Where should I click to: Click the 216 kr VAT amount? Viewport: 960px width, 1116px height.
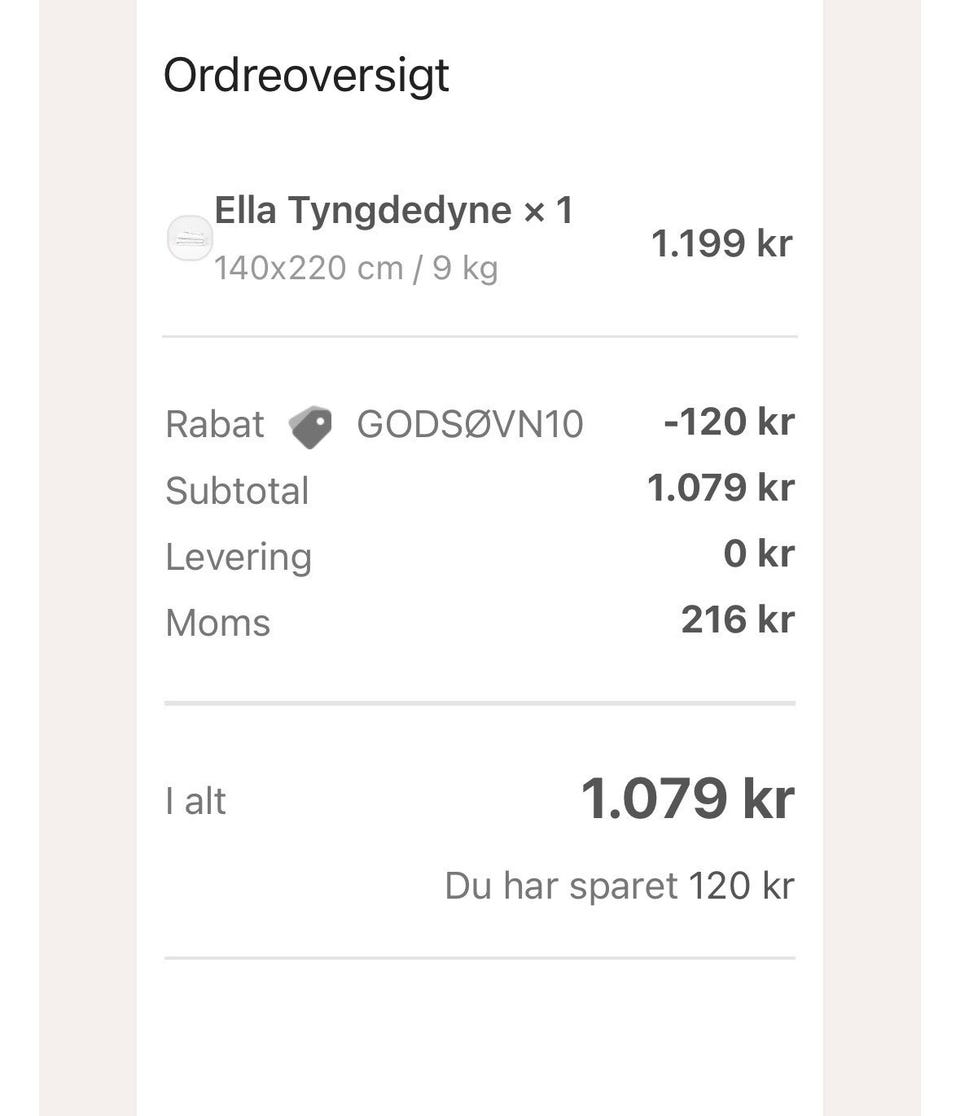click(737, 620)
